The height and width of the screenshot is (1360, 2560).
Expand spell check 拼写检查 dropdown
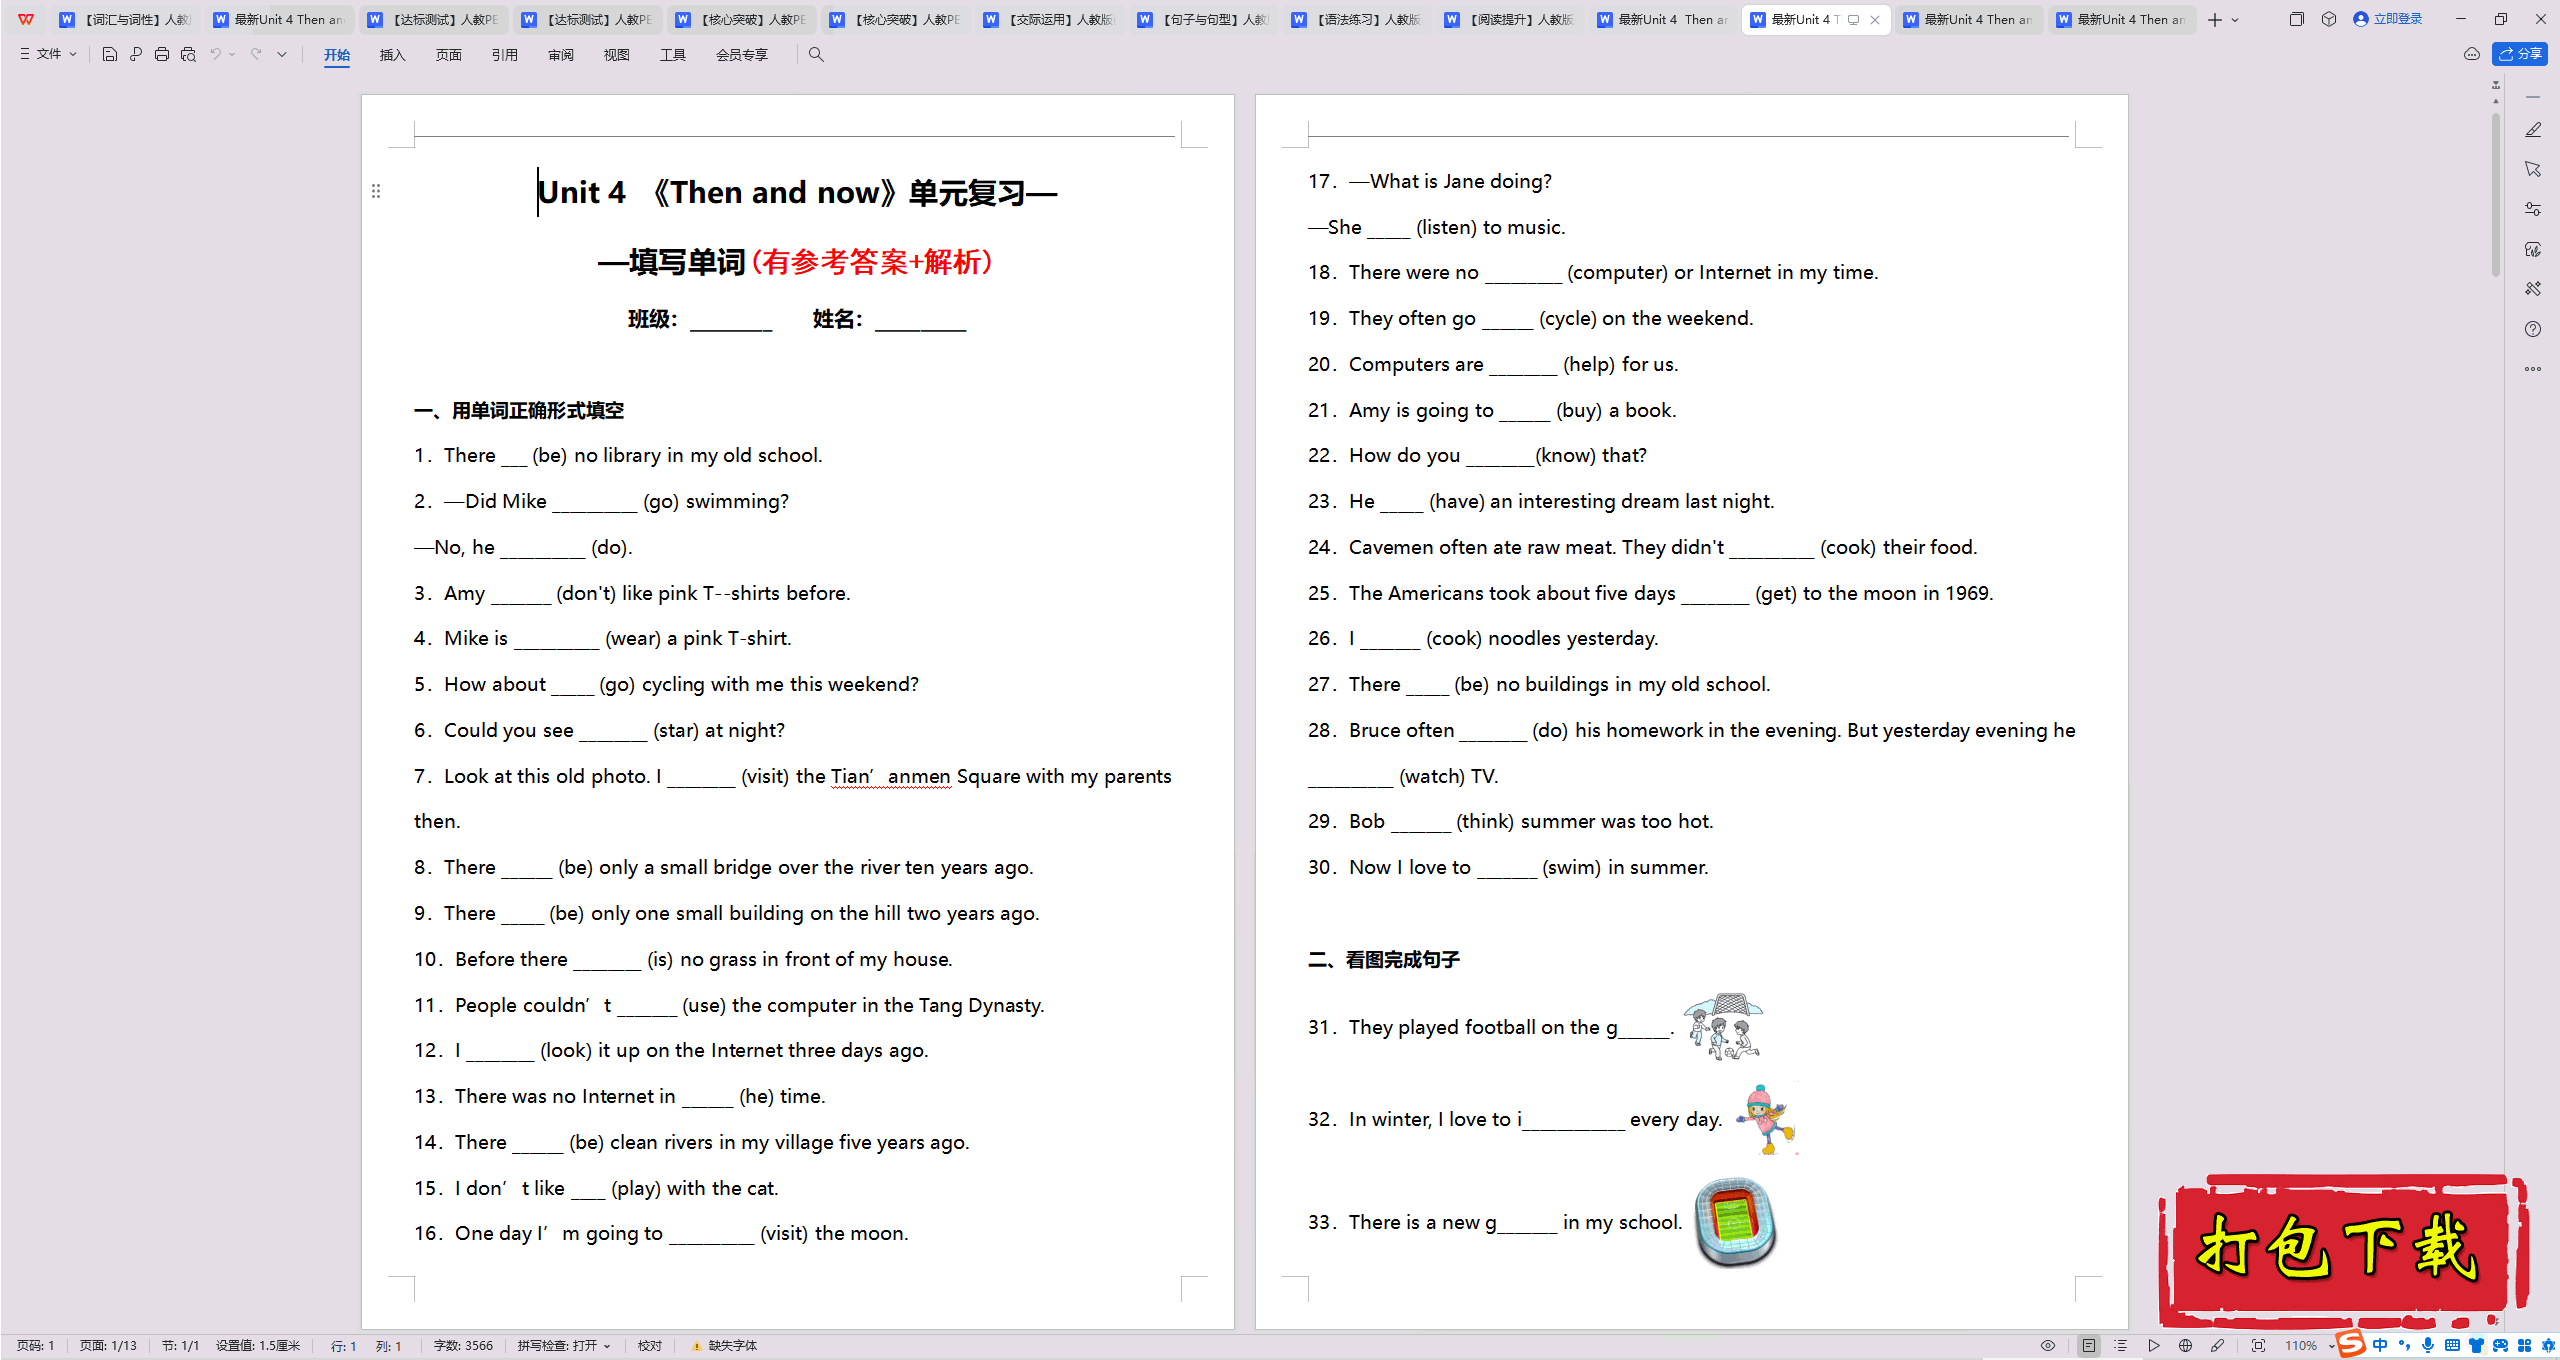[606, 1346]
